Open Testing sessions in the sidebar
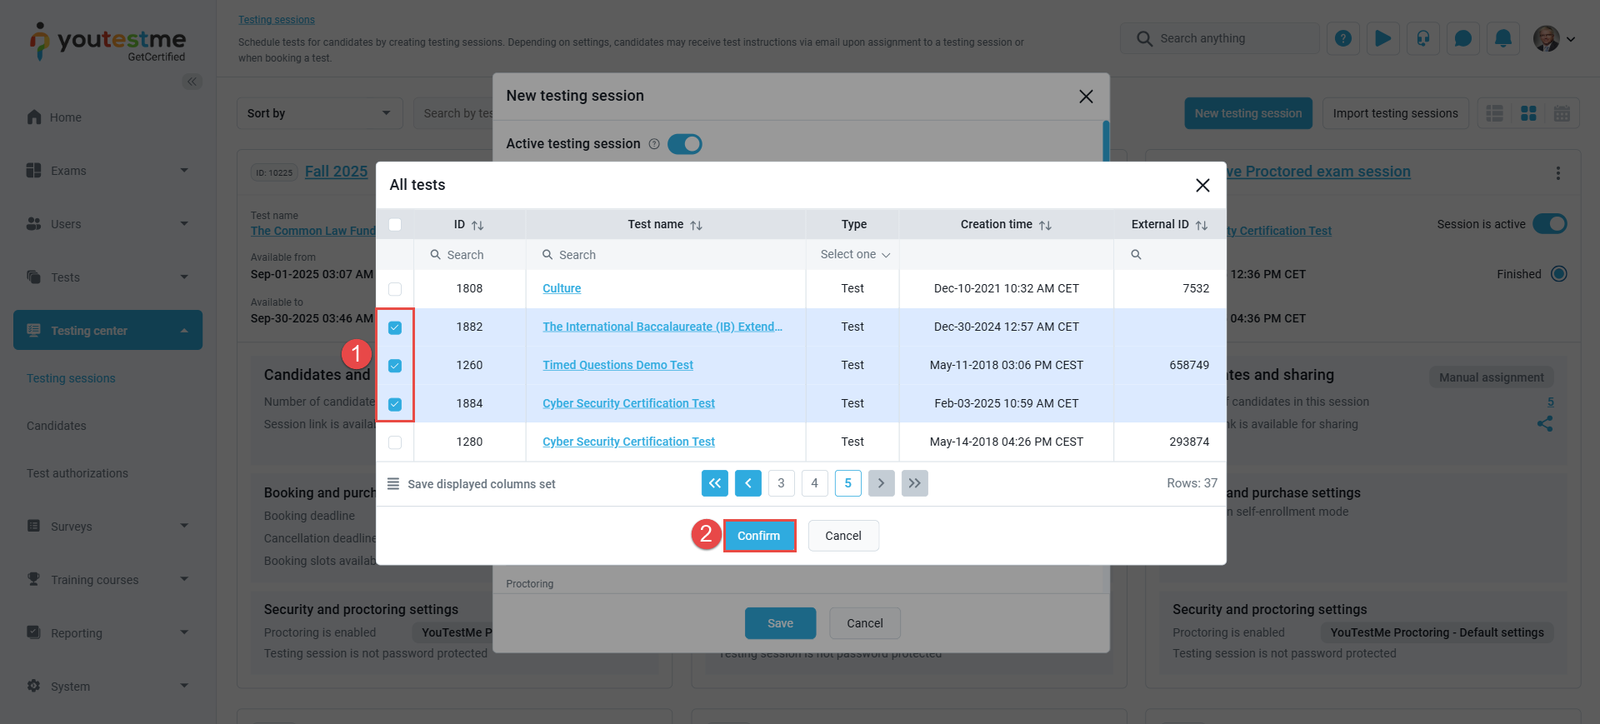1600x724 pixels. 71,378
